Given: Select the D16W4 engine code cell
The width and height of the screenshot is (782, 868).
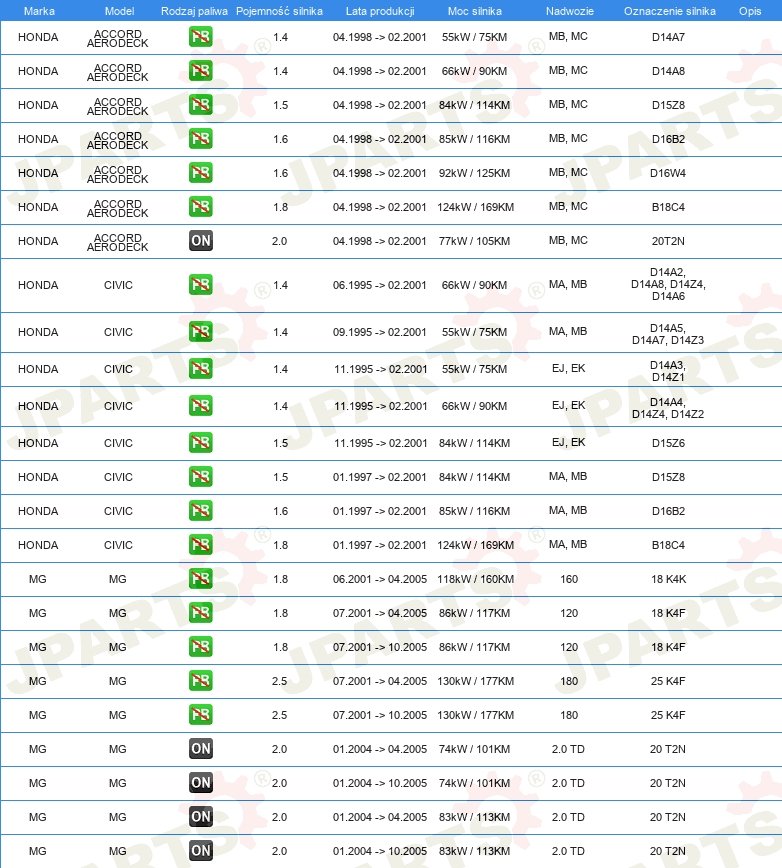Looking at the screenshot, I should pos(668,173).
